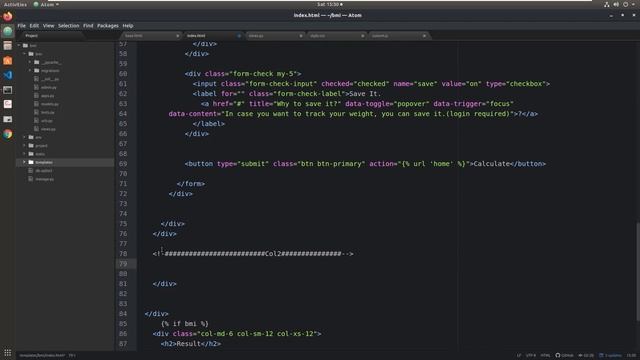This screenshot has height=360, width=640.
Task: Launch Firefox from the Ubuntu dock
Action: [7, 16]
